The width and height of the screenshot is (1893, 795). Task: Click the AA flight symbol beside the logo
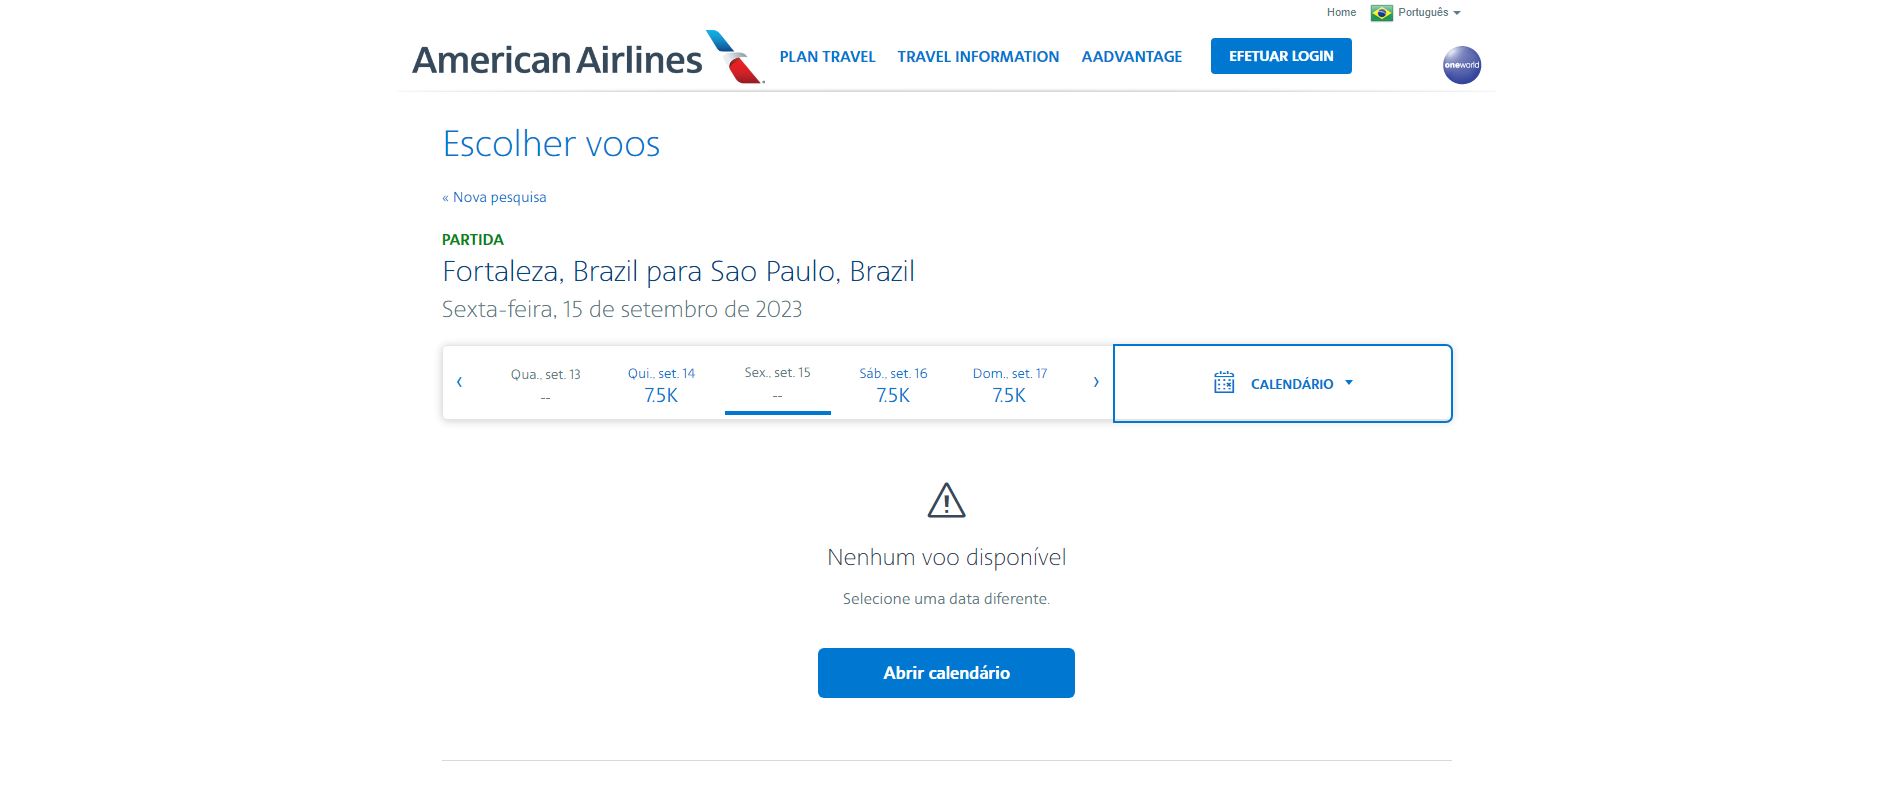(x=733, y=55)
